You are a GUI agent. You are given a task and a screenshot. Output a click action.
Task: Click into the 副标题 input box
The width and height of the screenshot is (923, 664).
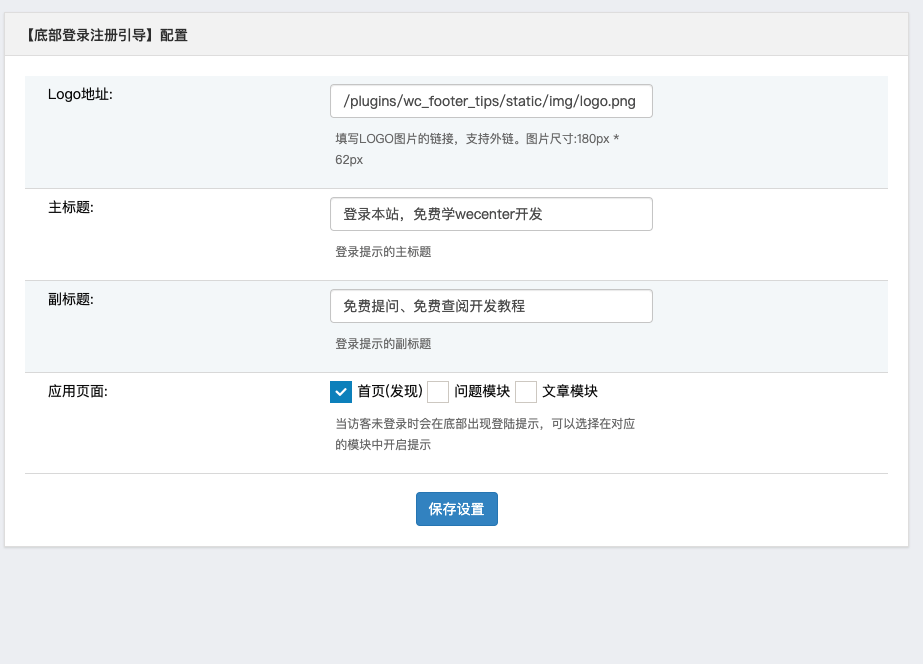[x=490, y=306]
